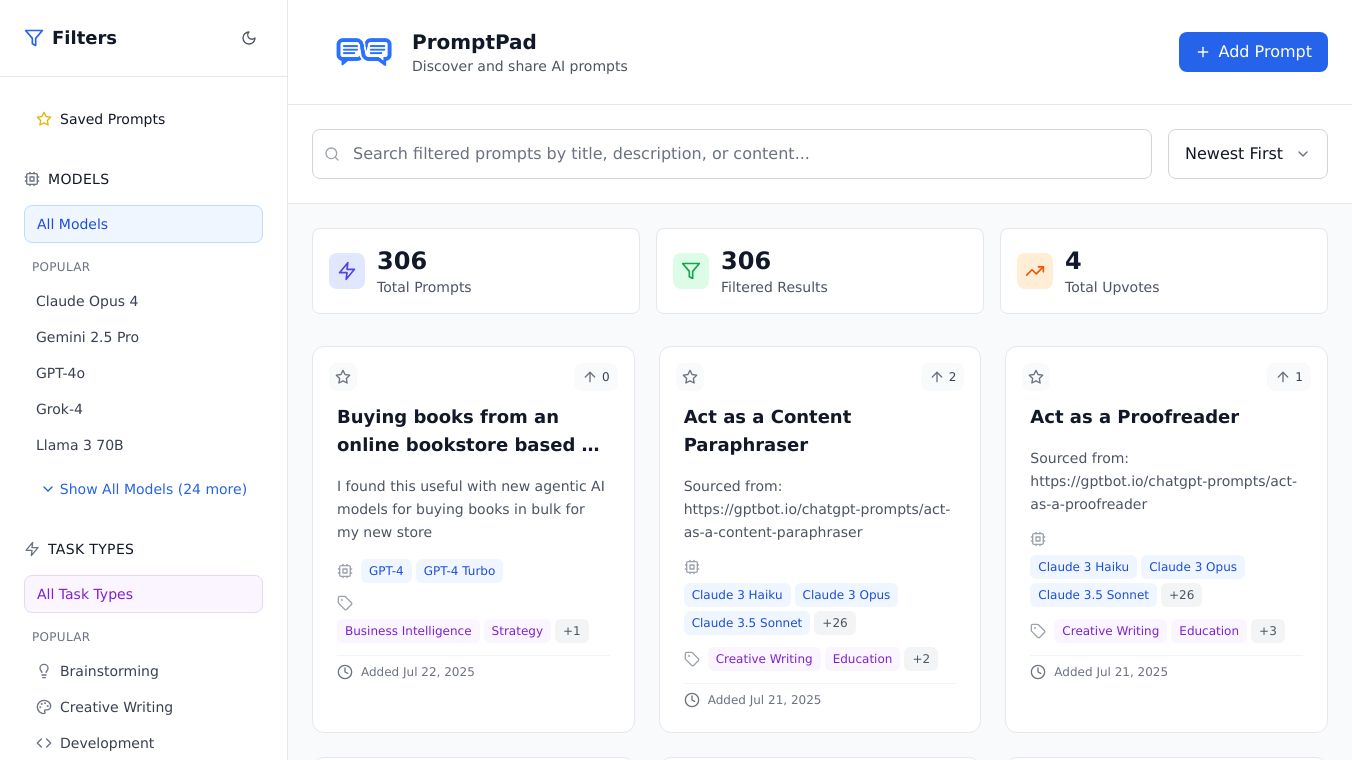Viewport: 1352px width, 760px height.
Task: Upvote the Act as a Content Paraphraser prompt
Action: tap(943, 377)
